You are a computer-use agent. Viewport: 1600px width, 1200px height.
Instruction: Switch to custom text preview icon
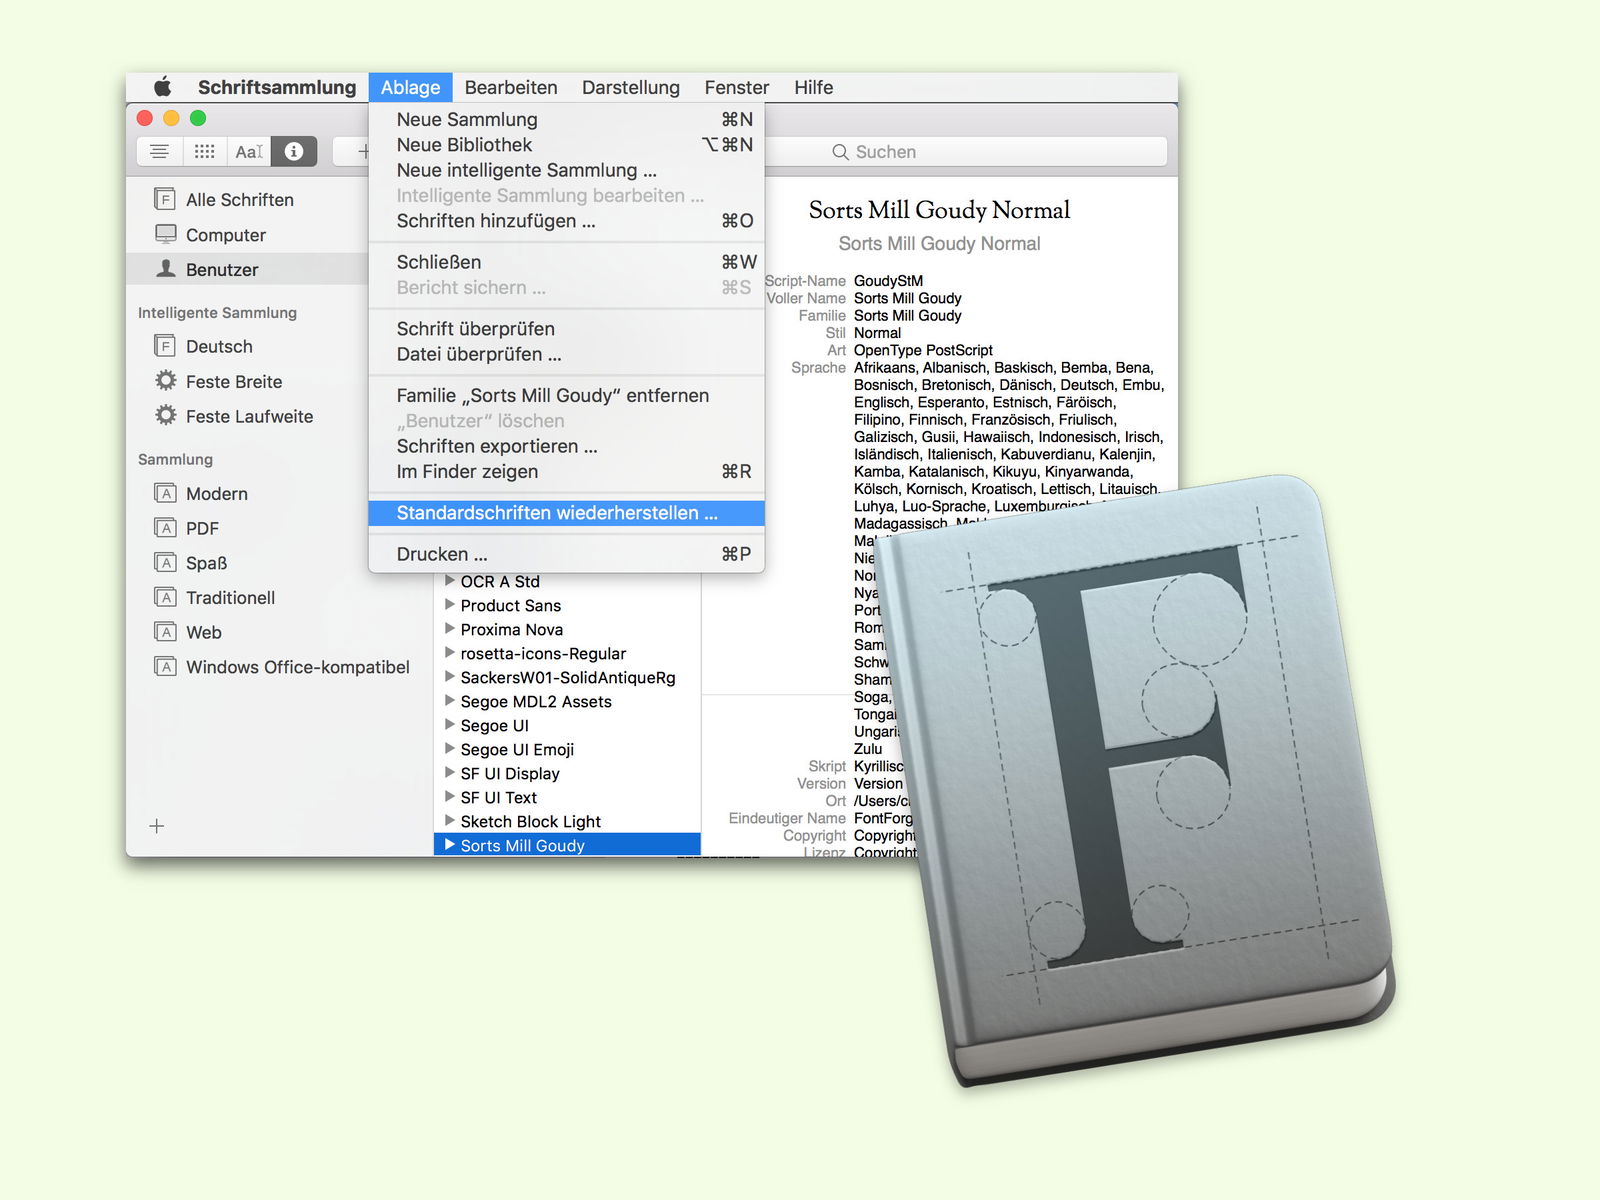pyautogui.click(x=249, y=151)
